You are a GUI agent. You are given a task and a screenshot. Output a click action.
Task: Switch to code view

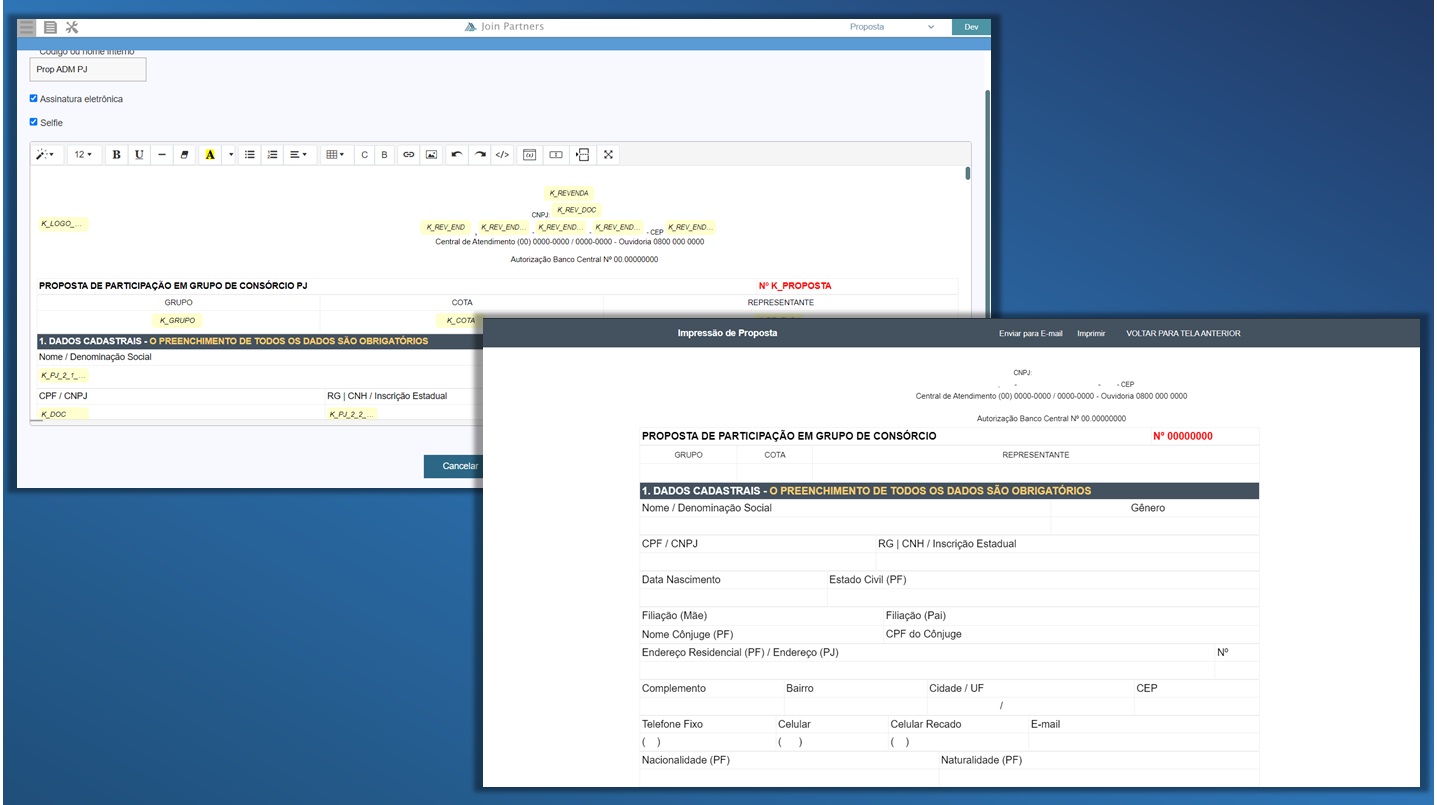pyautogui.click(x=502, y=155)
